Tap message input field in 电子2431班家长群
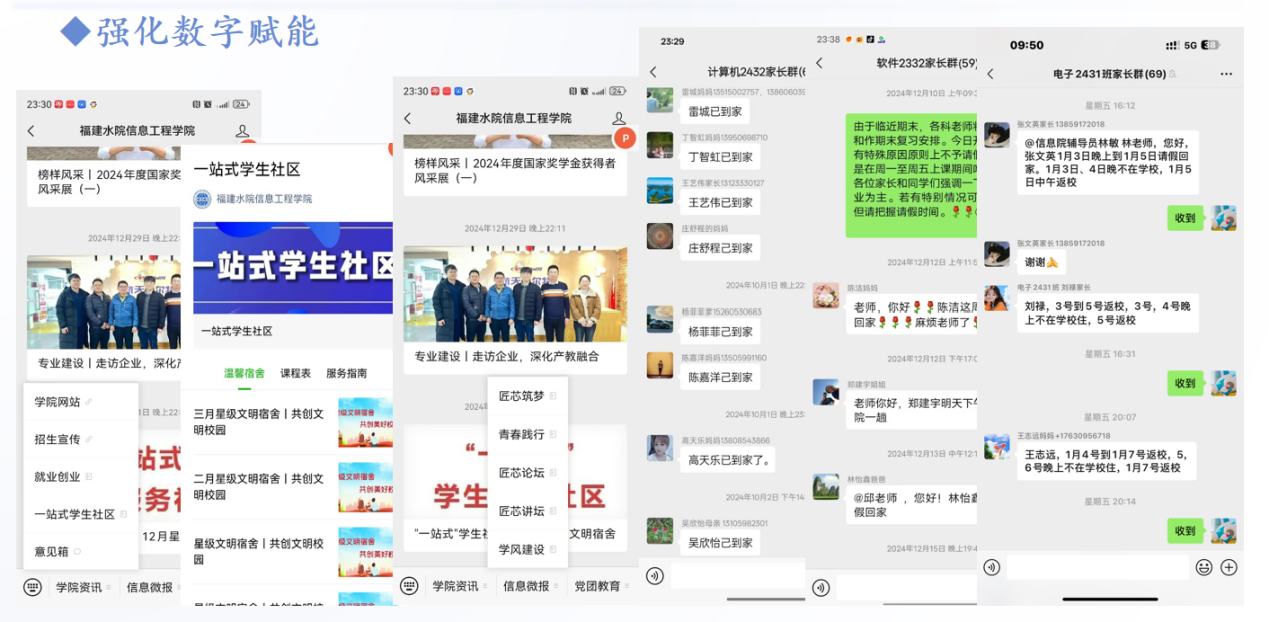 click(1097, 567)
